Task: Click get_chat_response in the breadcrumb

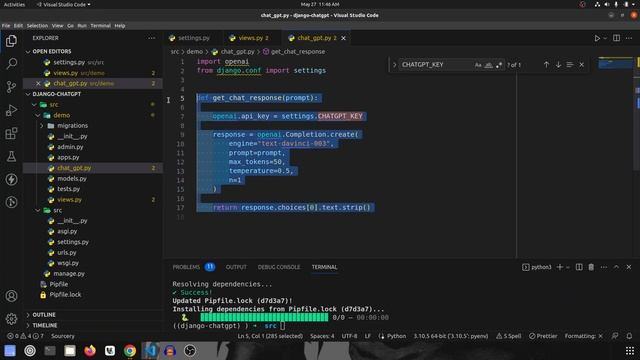Action: tap(298, 51)
